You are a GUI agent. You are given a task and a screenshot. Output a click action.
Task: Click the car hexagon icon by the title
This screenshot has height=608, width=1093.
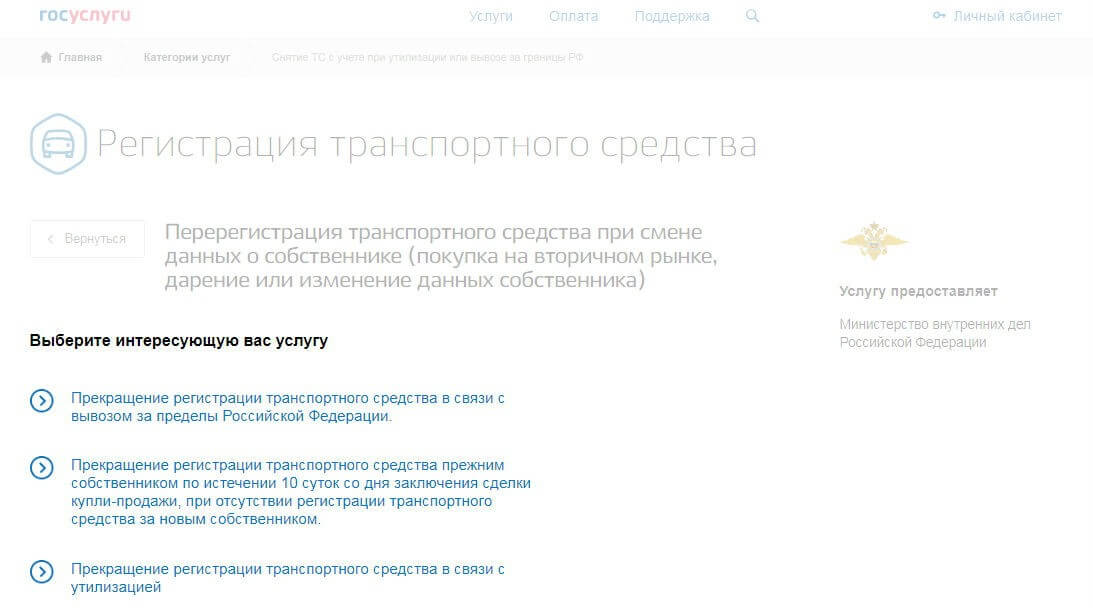coord(58,144)
